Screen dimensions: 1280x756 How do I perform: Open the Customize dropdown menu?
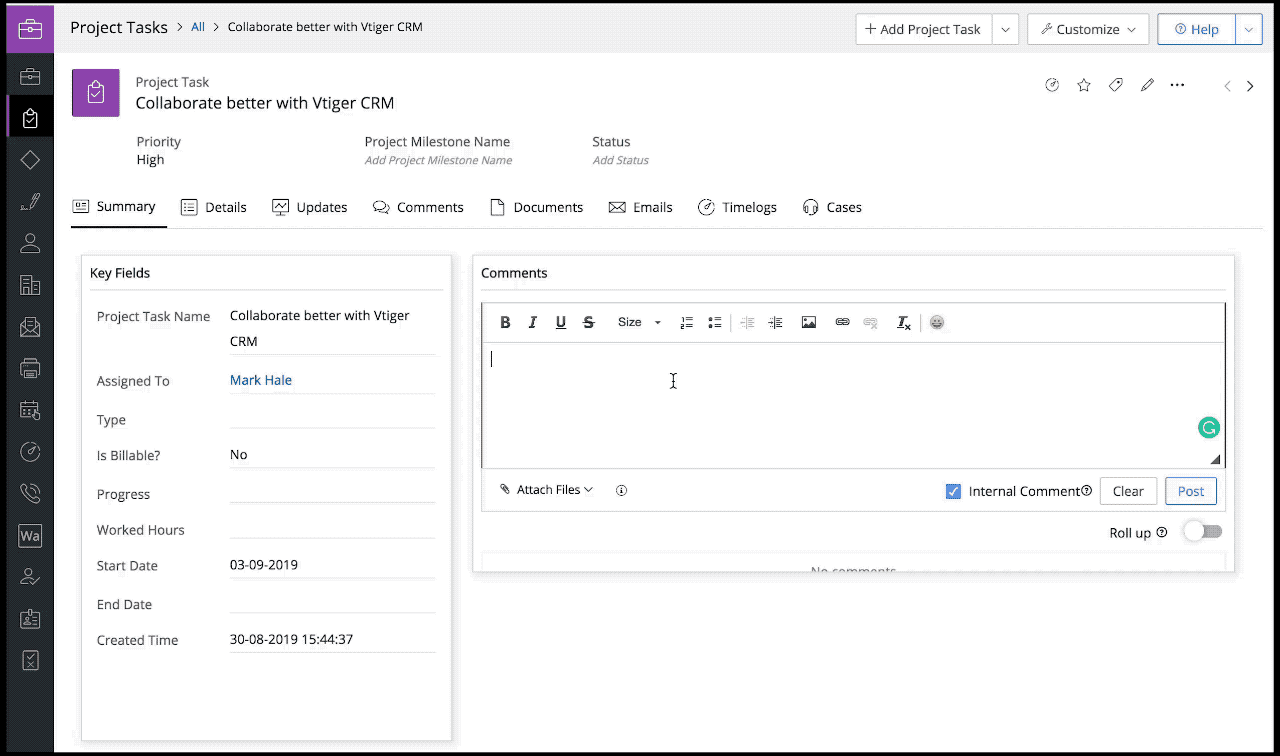1088,29
